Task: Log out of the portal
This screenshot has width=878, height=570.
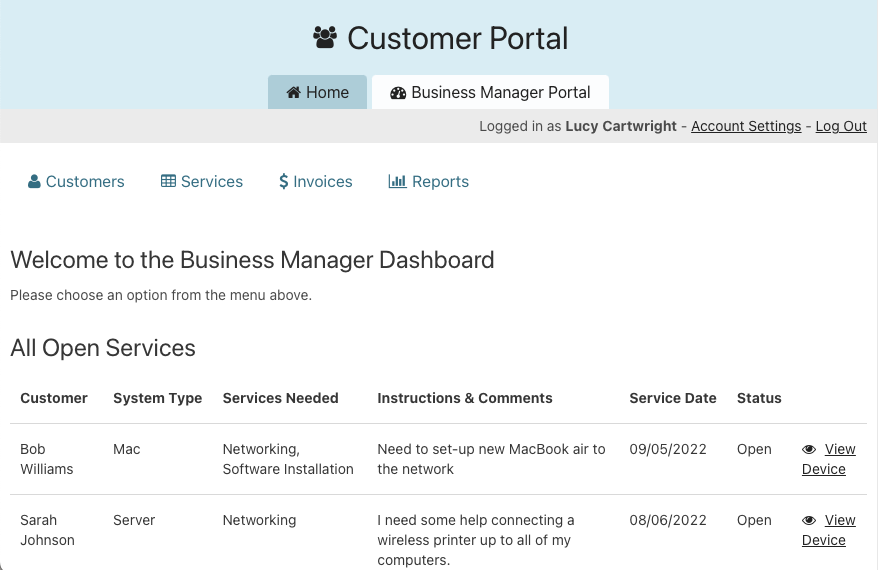Action: [x=841, y=126]
